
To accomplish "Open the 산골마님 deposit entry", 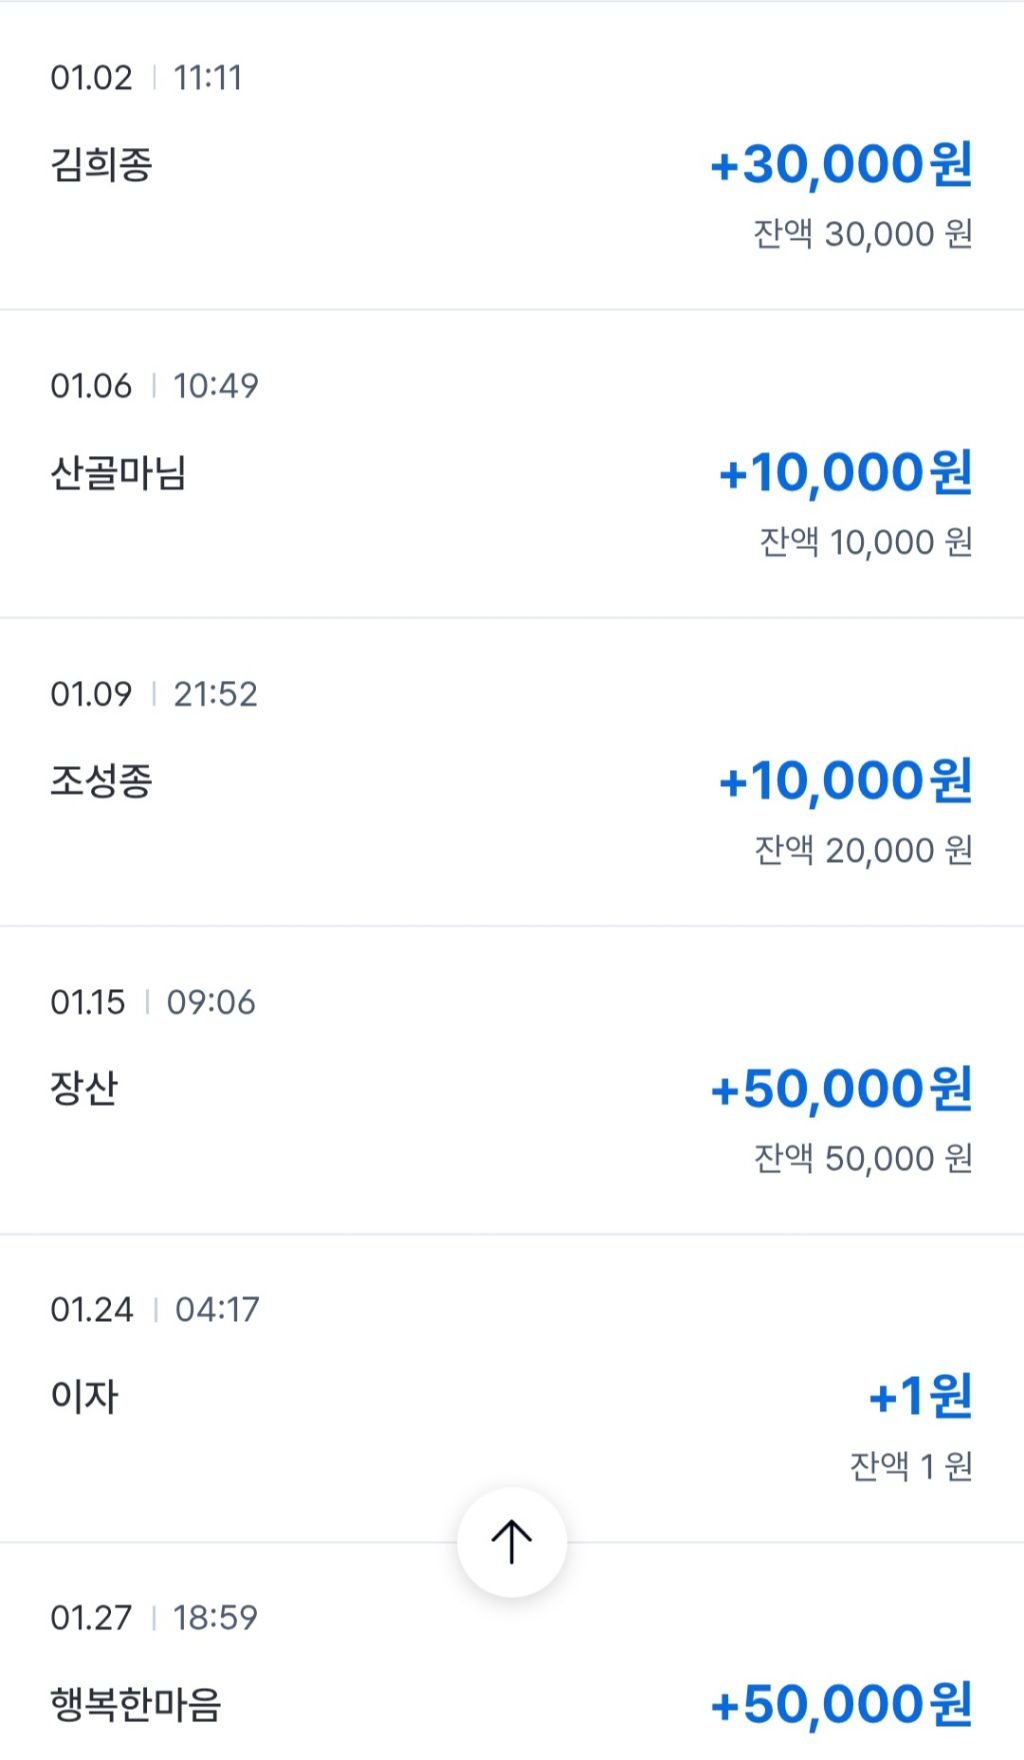I will pos(118,473).
